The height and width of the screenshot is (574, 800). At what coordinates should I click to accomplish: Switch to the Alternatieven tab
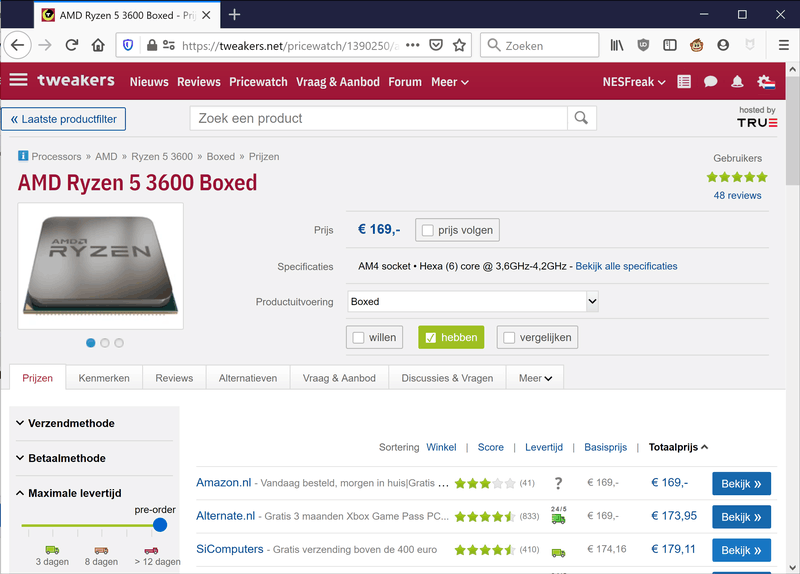[x=248, y=378]
